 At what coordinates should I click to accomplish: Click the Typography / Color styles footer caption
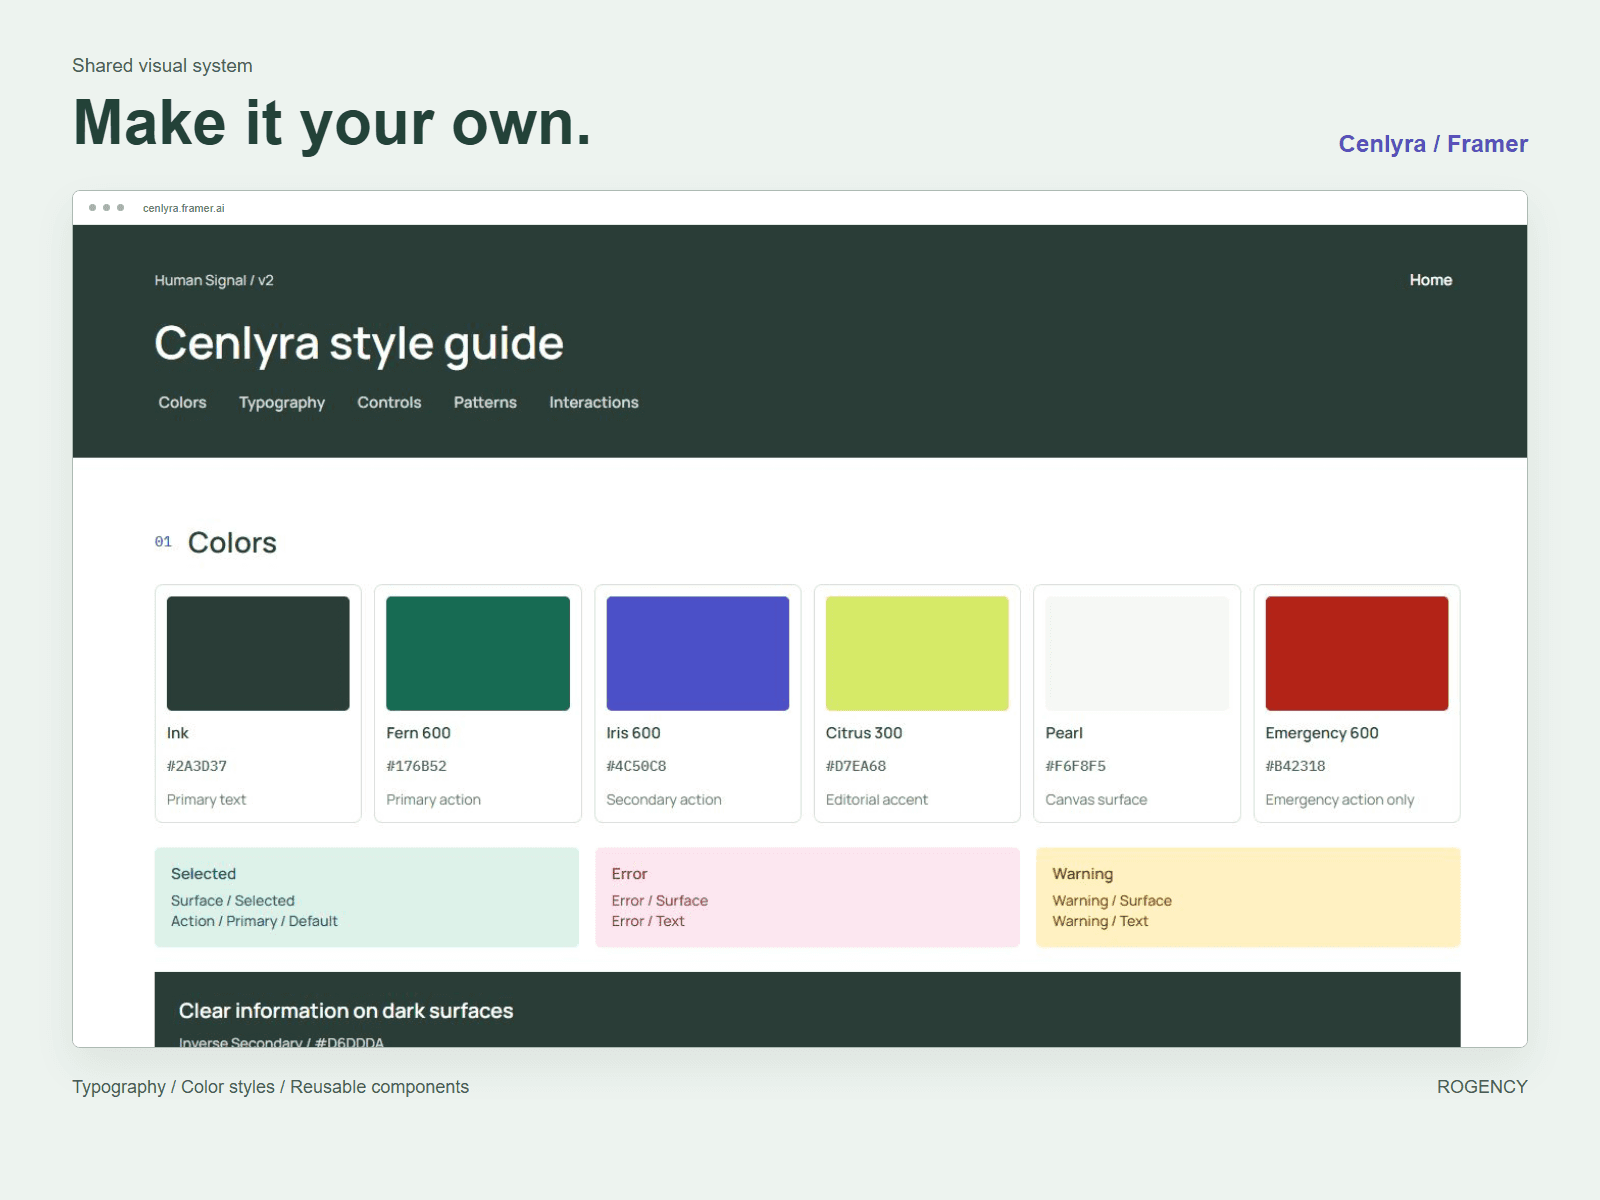tap(270, 1087)
